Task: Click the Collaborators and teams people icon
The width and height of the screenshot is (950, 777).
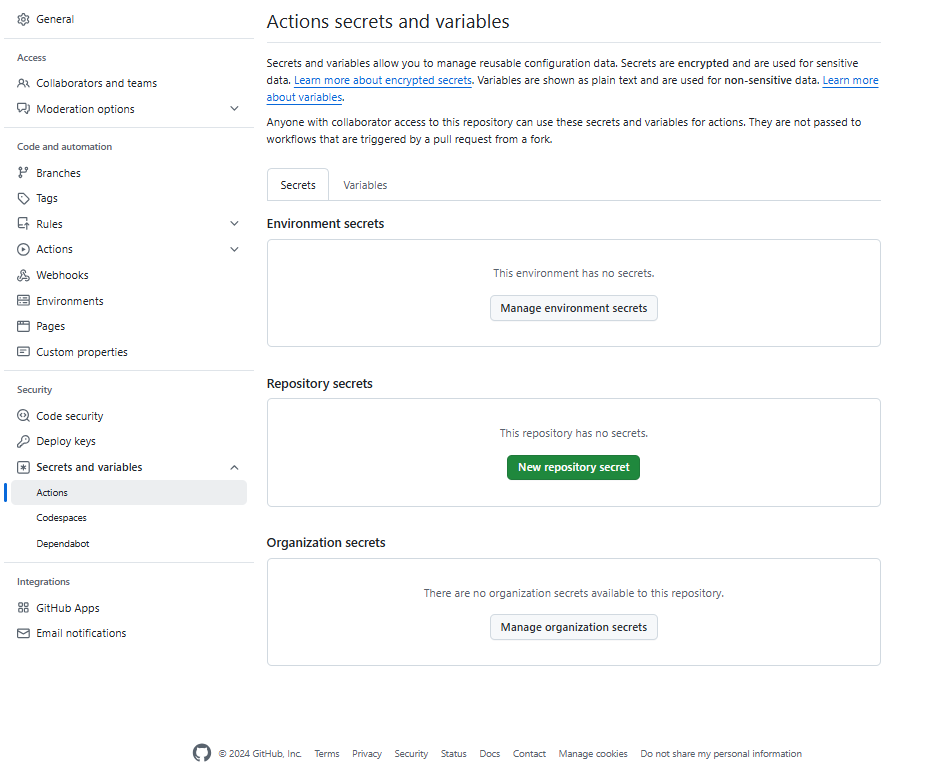Action: coord(23,83)
